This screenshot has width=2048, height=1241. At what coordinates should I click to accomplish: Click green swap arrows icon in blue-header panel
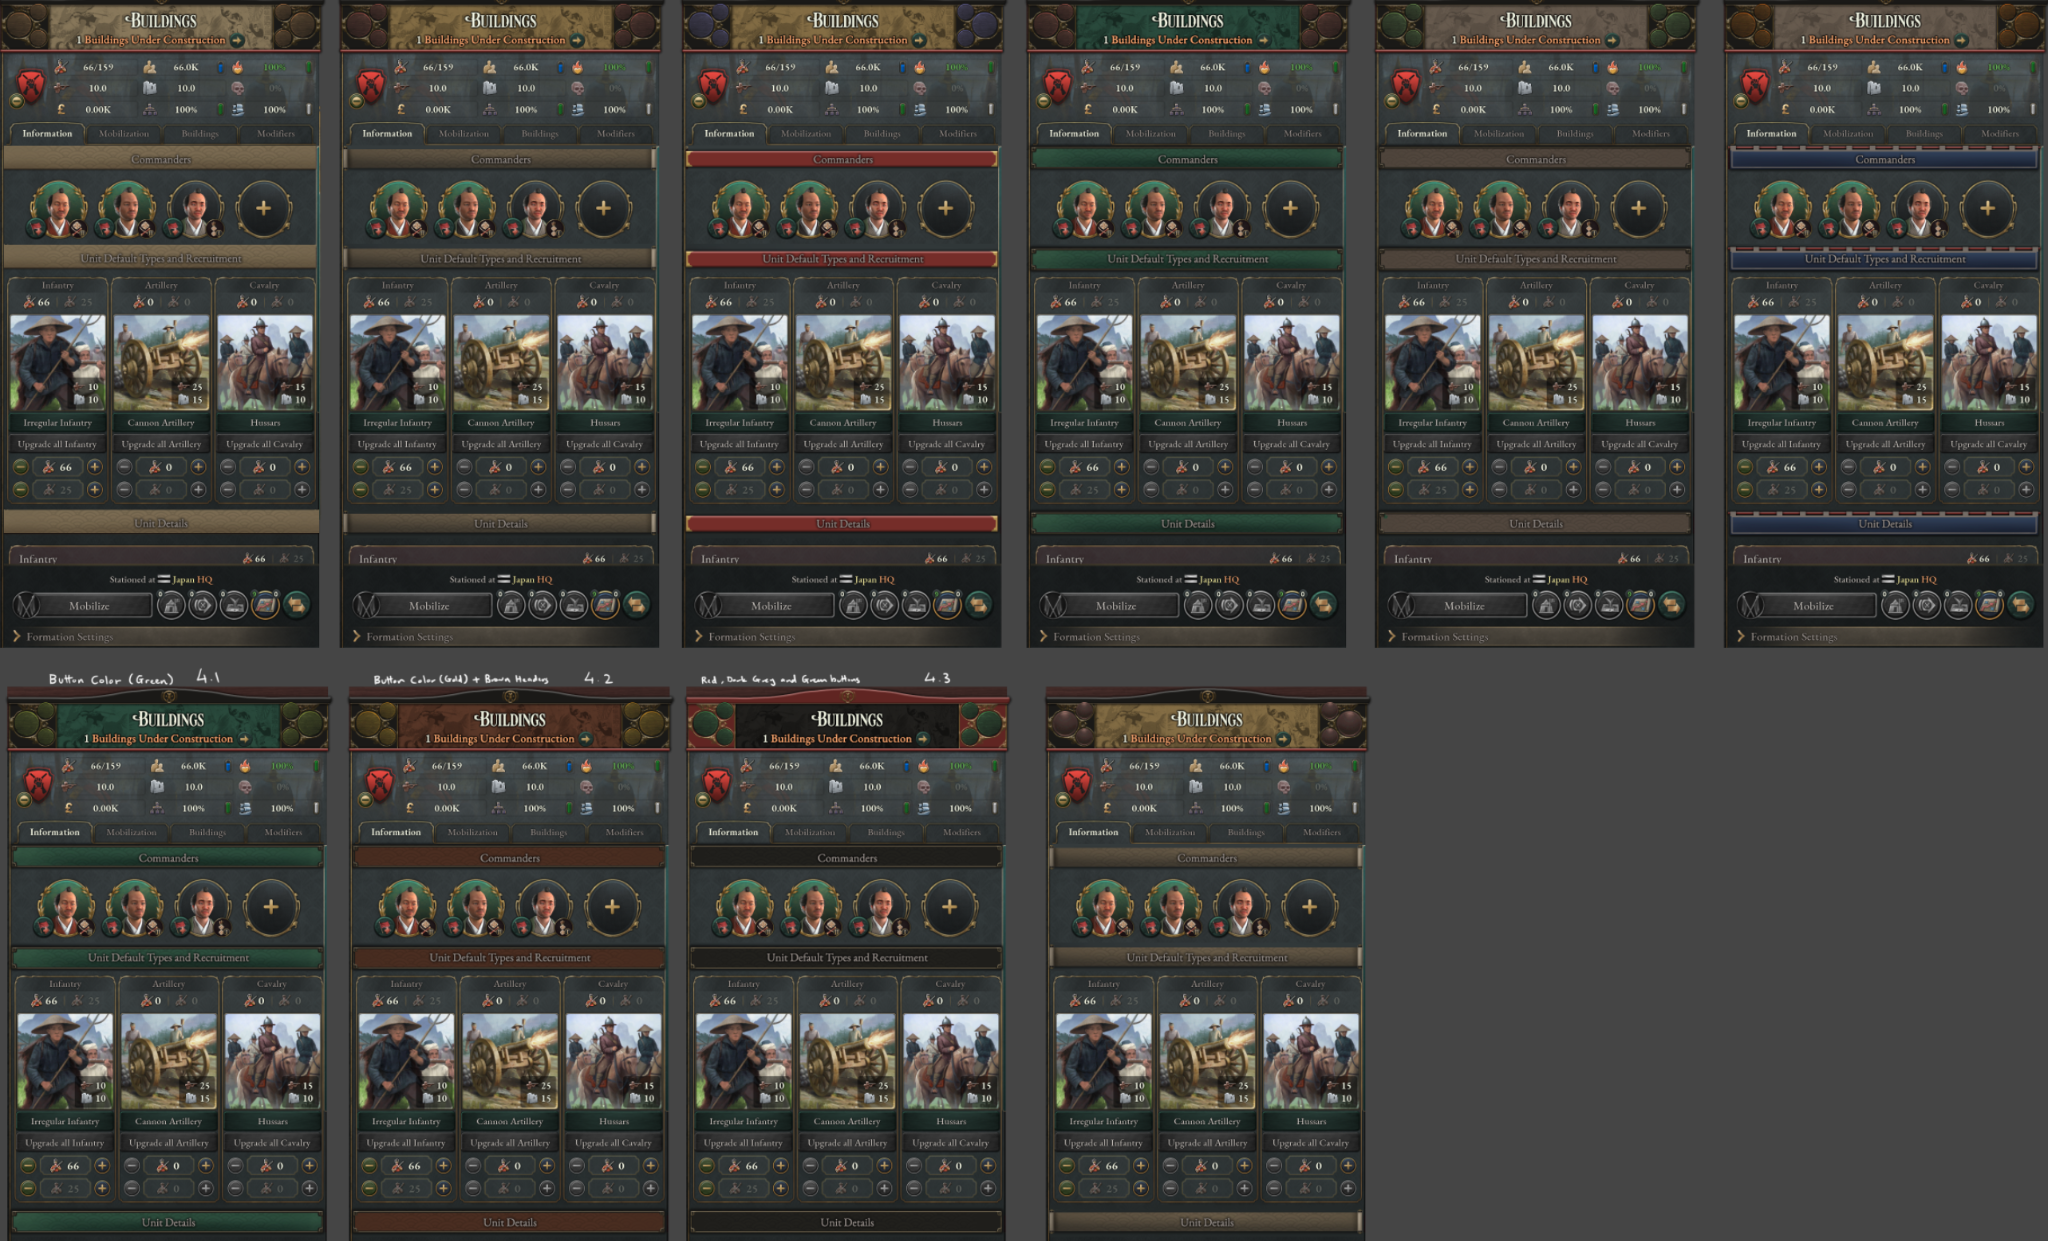pos(2020,605)
